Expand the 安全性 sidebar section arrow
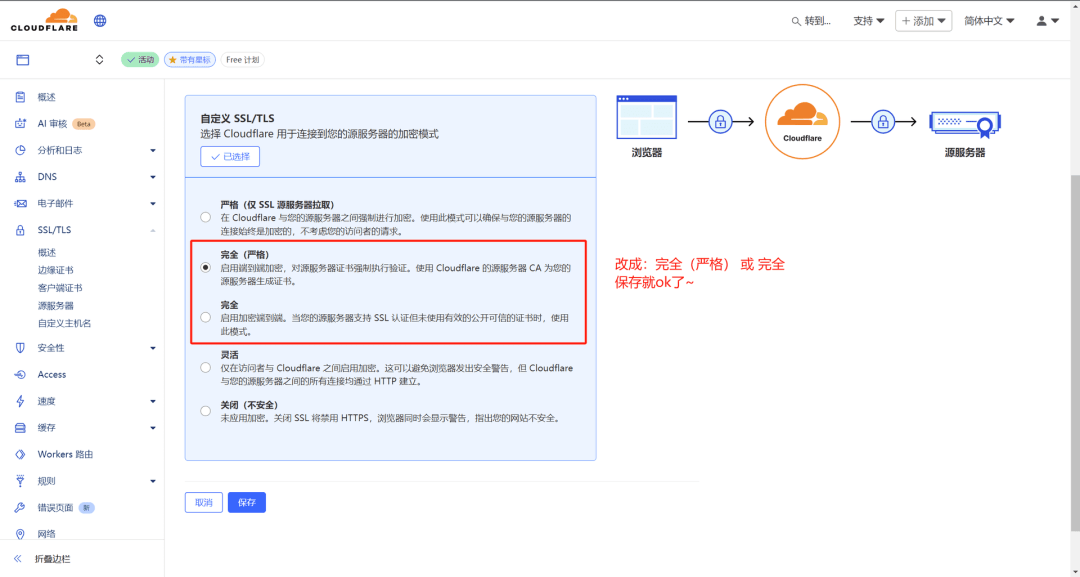This screenshot has width=1080, height=577. 153,348
